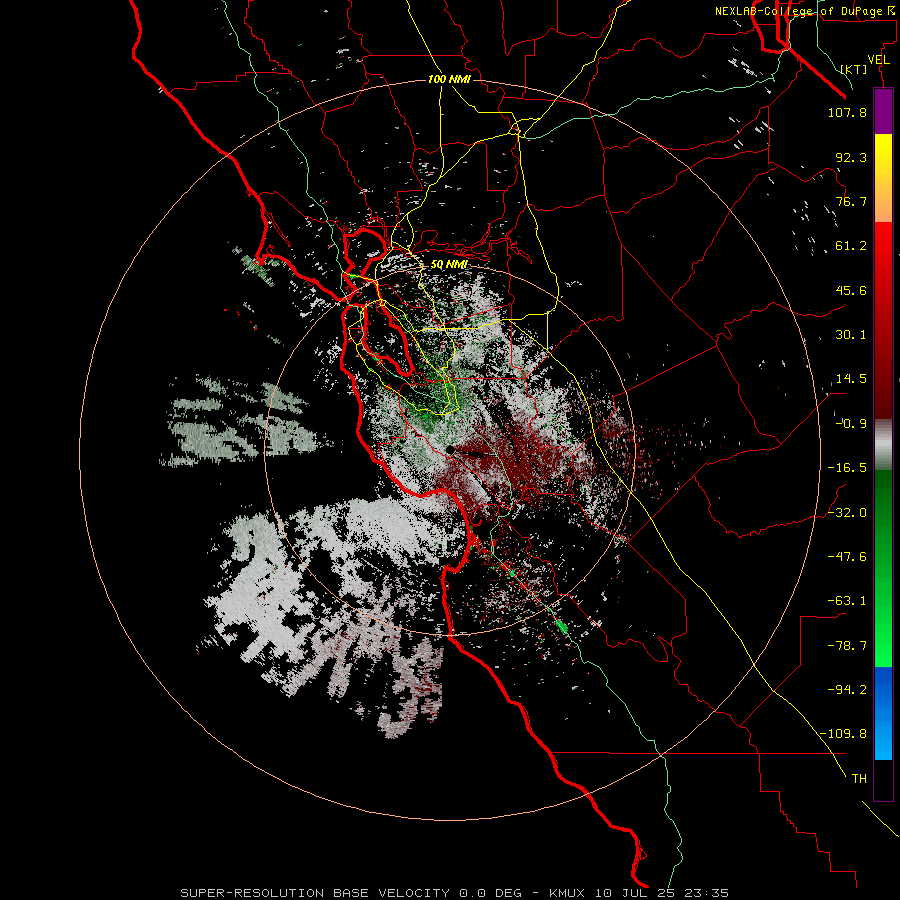The height and width of the screenshot is (900, 900).
Task: Click the 10 JUL 25 date in caption
Action: coord(635,893)
